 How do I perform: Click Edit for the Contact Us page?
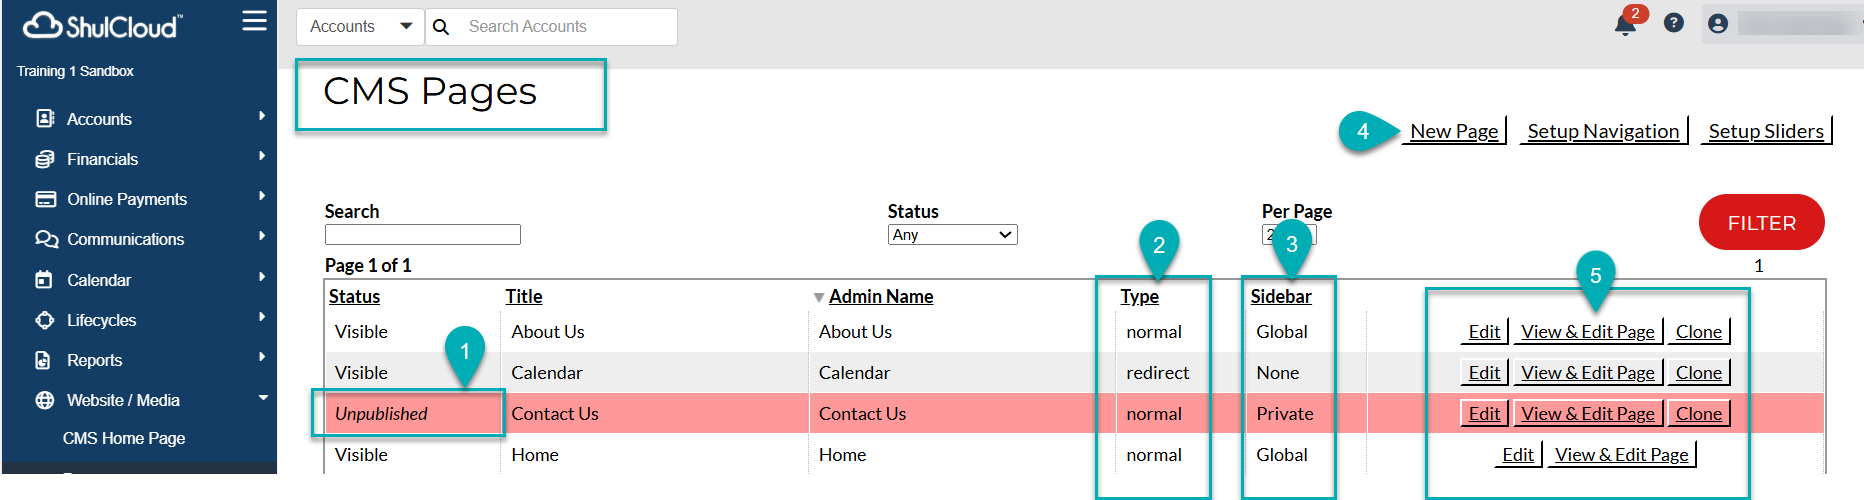pos(1484,414)
